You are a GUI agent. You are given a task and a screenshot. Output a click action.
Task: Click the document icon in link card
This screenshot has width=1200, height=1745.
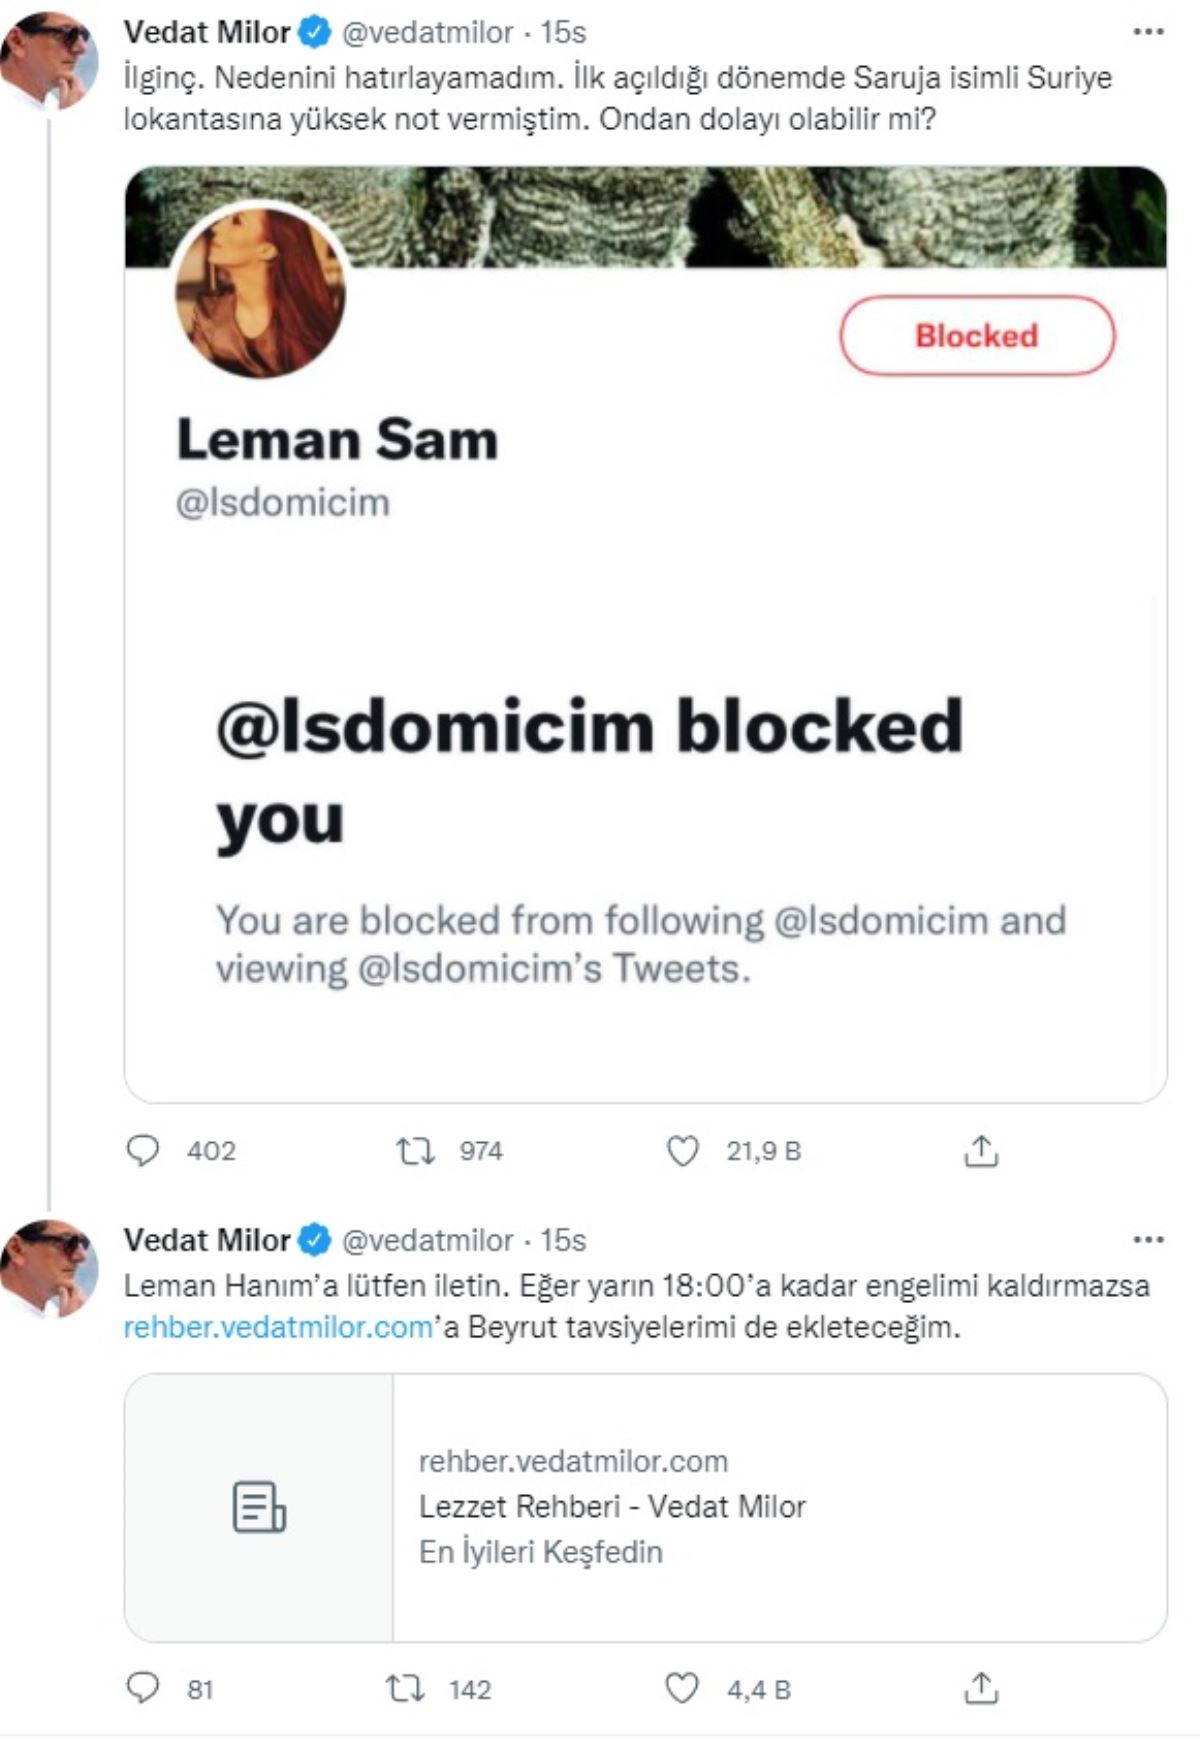coord(259,1506)
